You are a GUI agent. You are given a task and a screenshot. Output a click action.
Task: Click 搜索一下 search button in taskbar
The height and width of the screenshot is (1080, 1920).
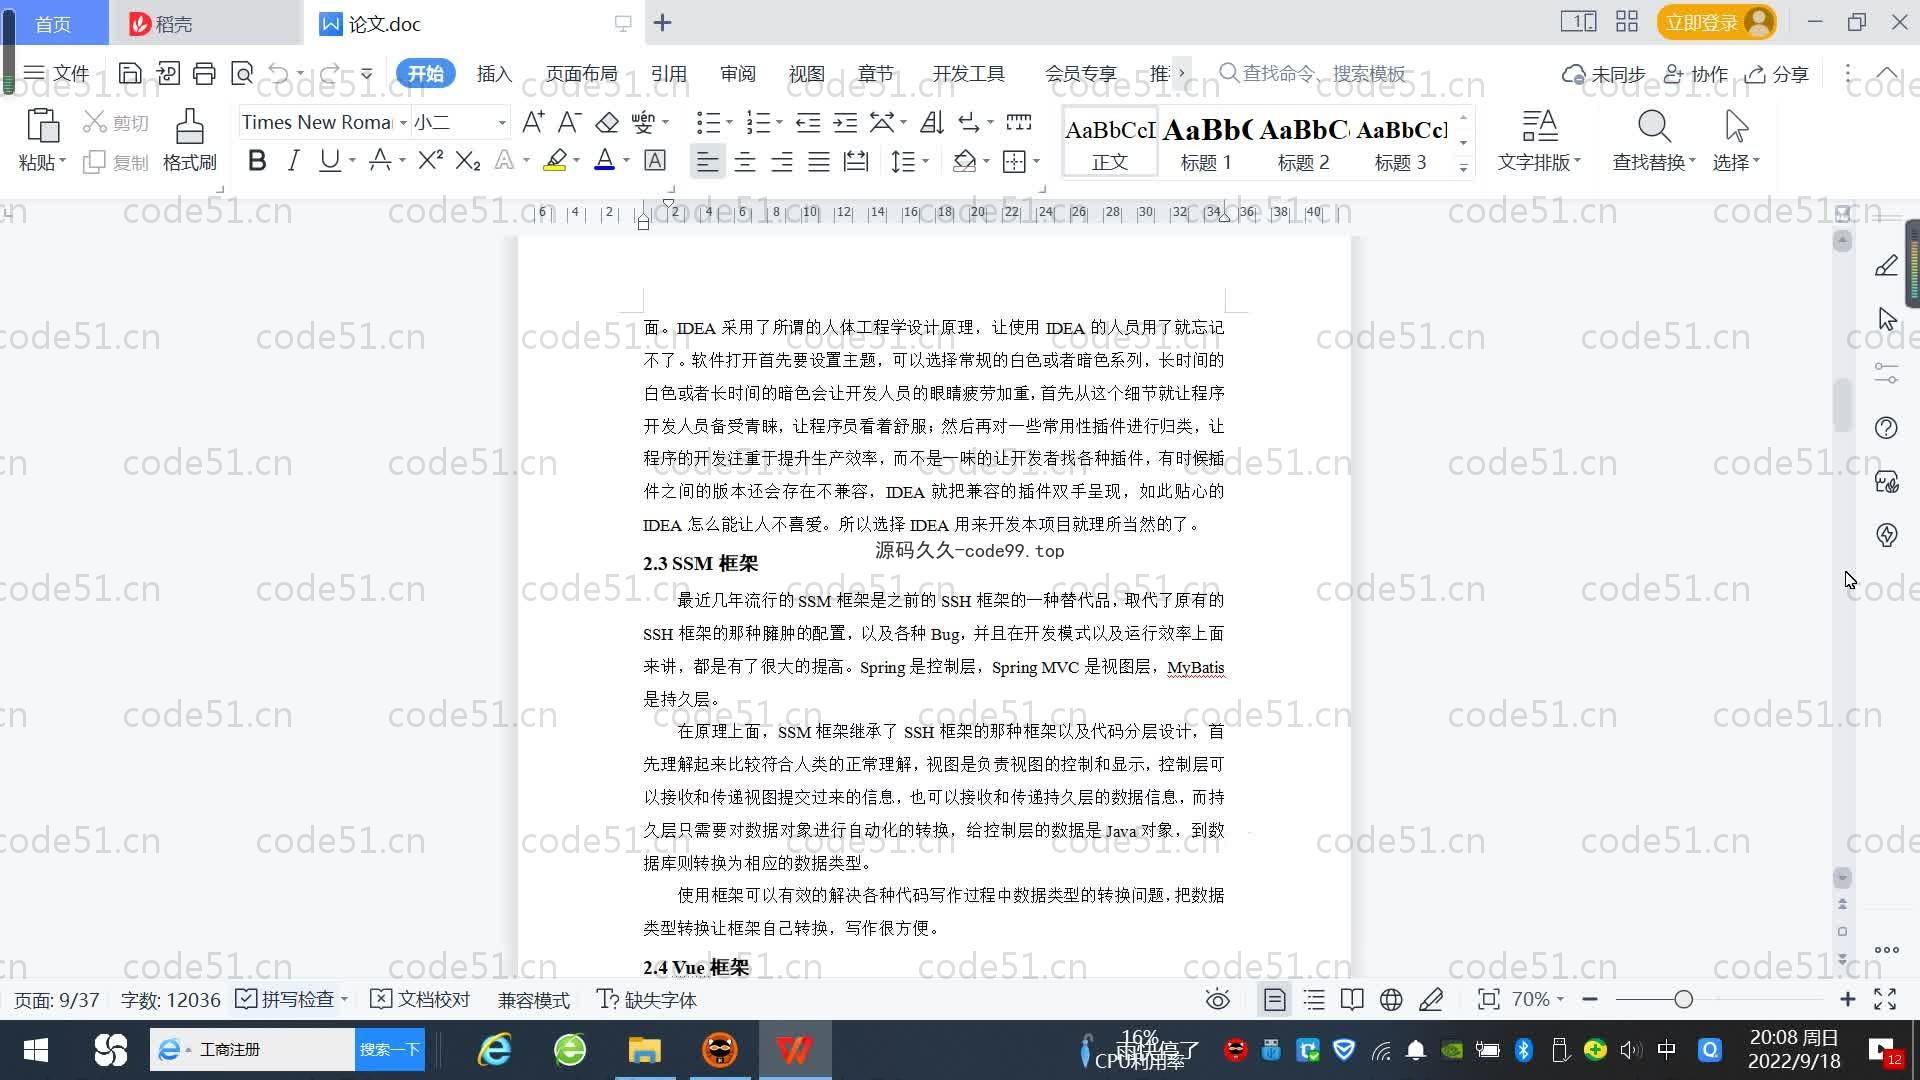coord(390,1050)
